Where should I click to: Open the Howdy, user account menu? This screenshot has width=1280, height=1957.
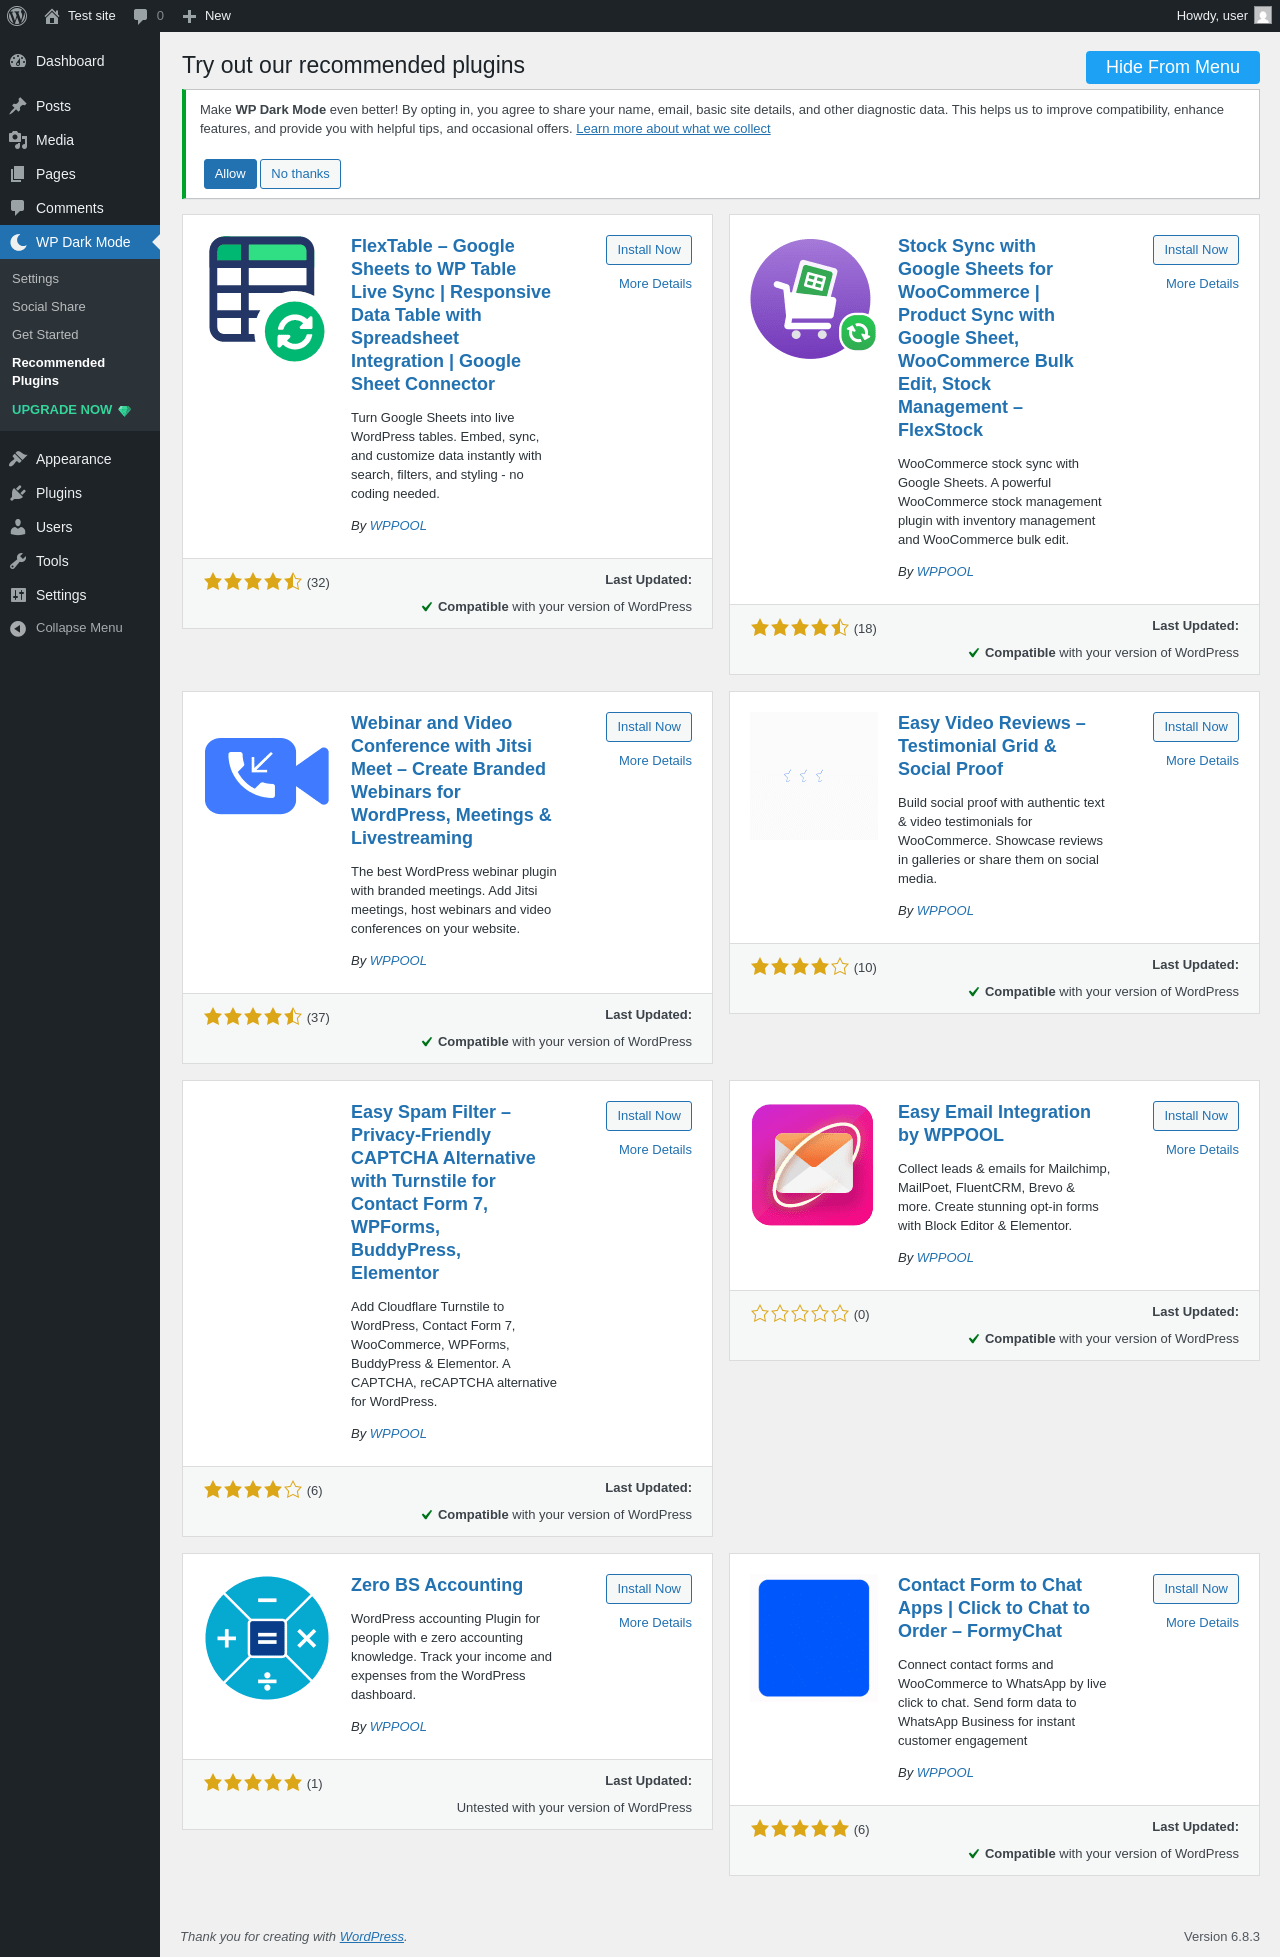pos(1211,16)
